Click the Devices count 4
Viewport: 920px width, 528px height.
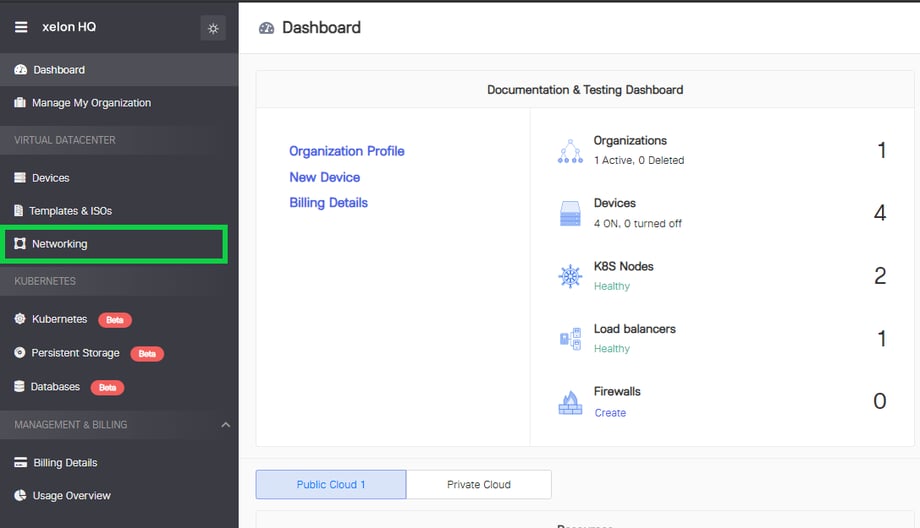coord(880,213)
